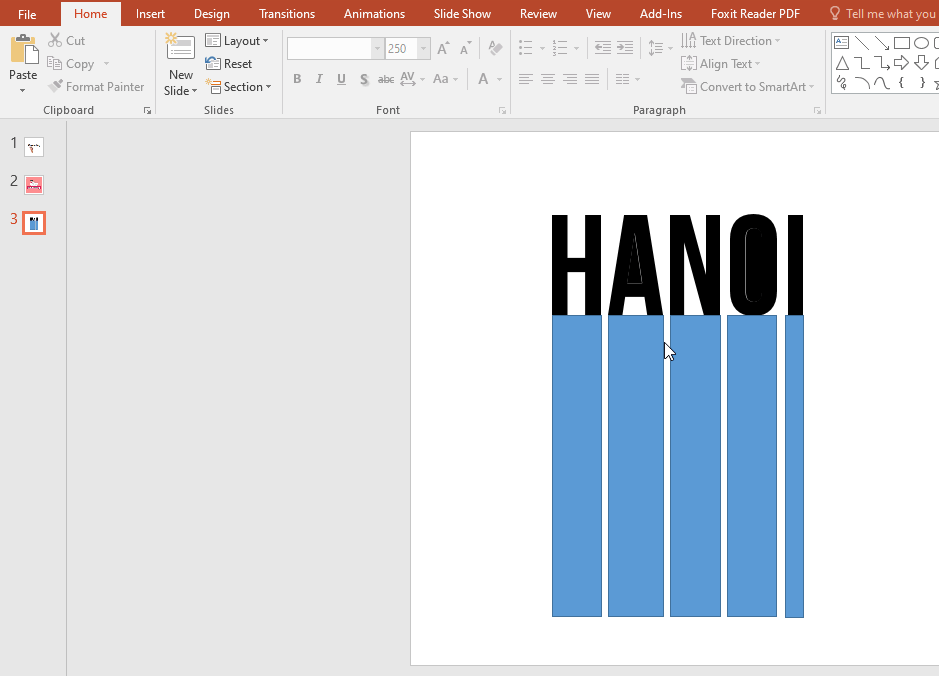Open the font size dropdown arrow
The height and width of the screenshot is (676, 939).
coord(423,47)
